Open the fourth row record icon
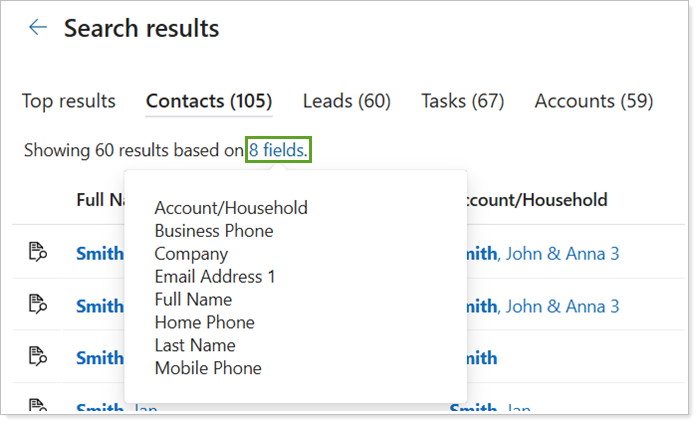This screenshot has width=698, height=424. pos(38,407)
